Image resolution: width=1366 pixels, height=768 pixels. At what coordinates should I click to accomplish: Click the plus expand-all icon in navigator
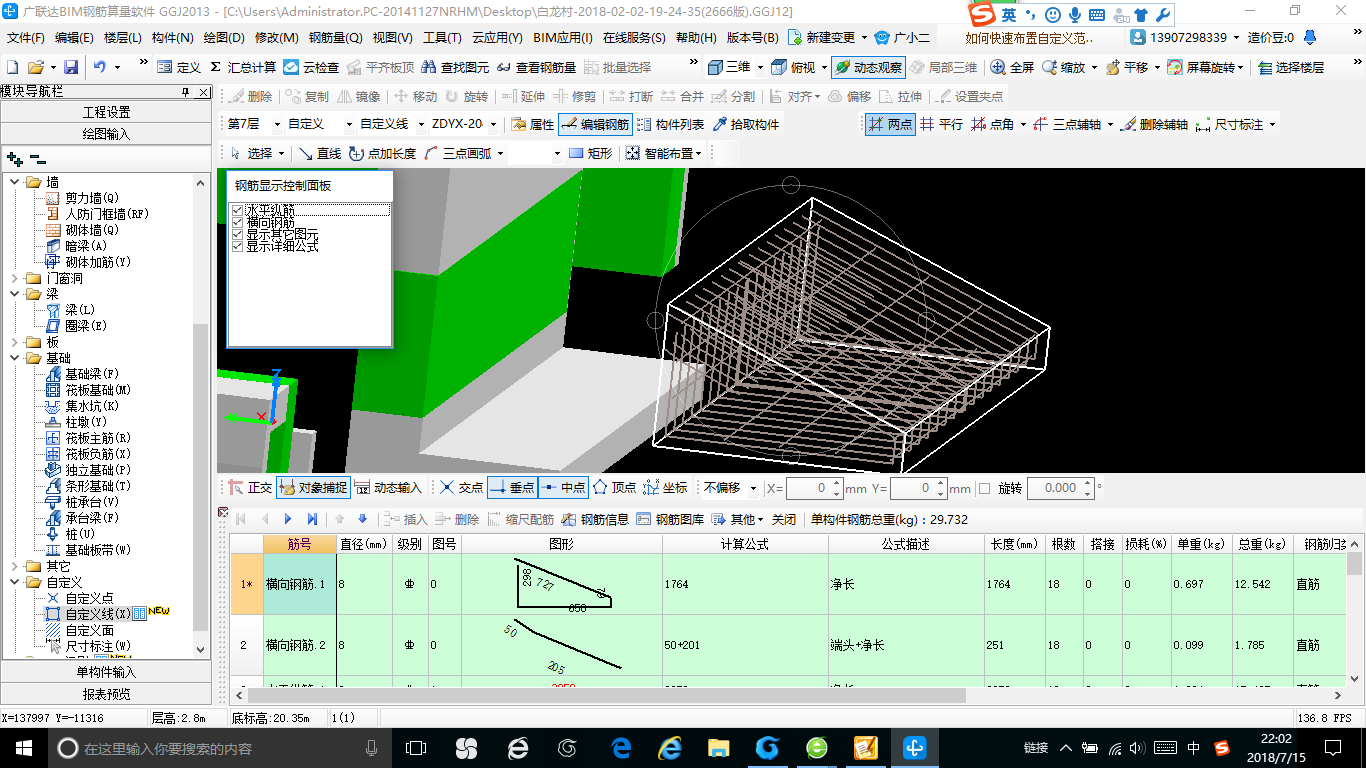tap(15, 158)
